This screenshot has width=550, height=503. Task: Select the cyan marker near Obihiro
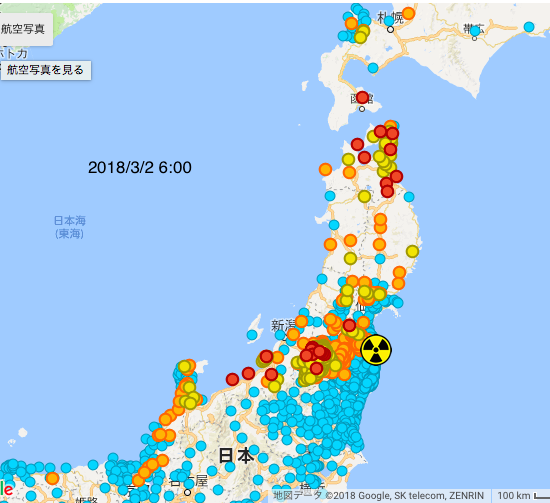pyautogui.click(x=475, y=31)
